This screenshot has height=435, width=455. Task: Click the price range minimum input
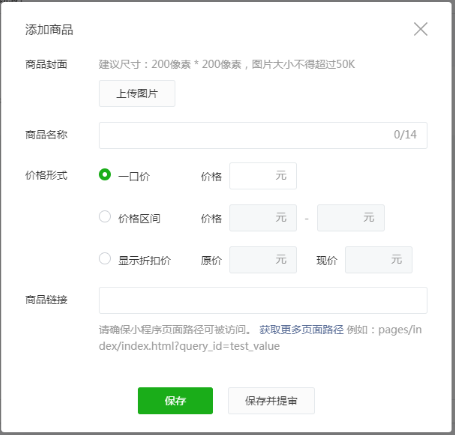pos(263,218)
